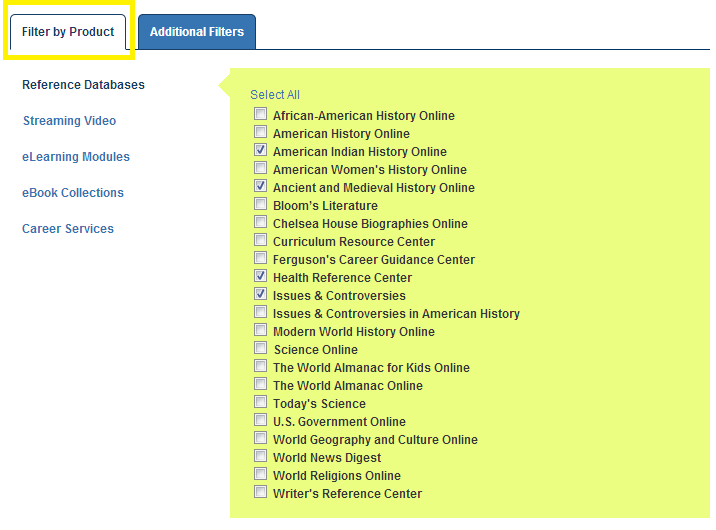Click the 'World Religions Online' label text
The width and height of the screenshot is (716, 530).
click(x=337, y=476)
